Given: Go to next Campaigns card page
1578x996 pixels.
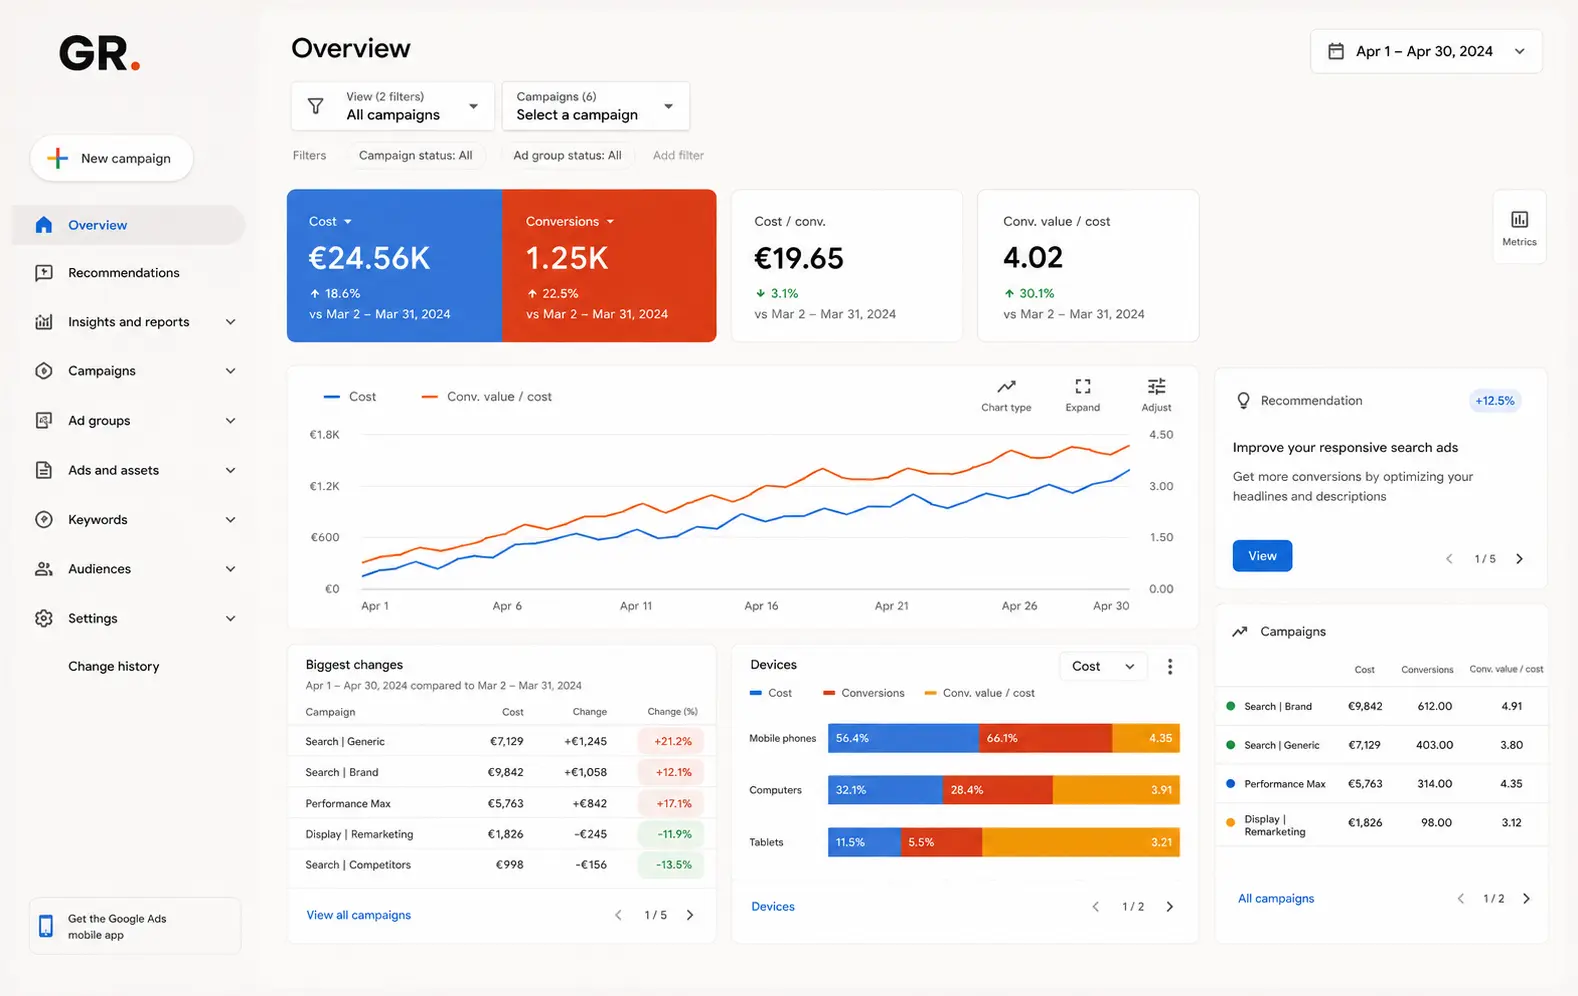Looking at the screenshot, I should coord(1526,899).
